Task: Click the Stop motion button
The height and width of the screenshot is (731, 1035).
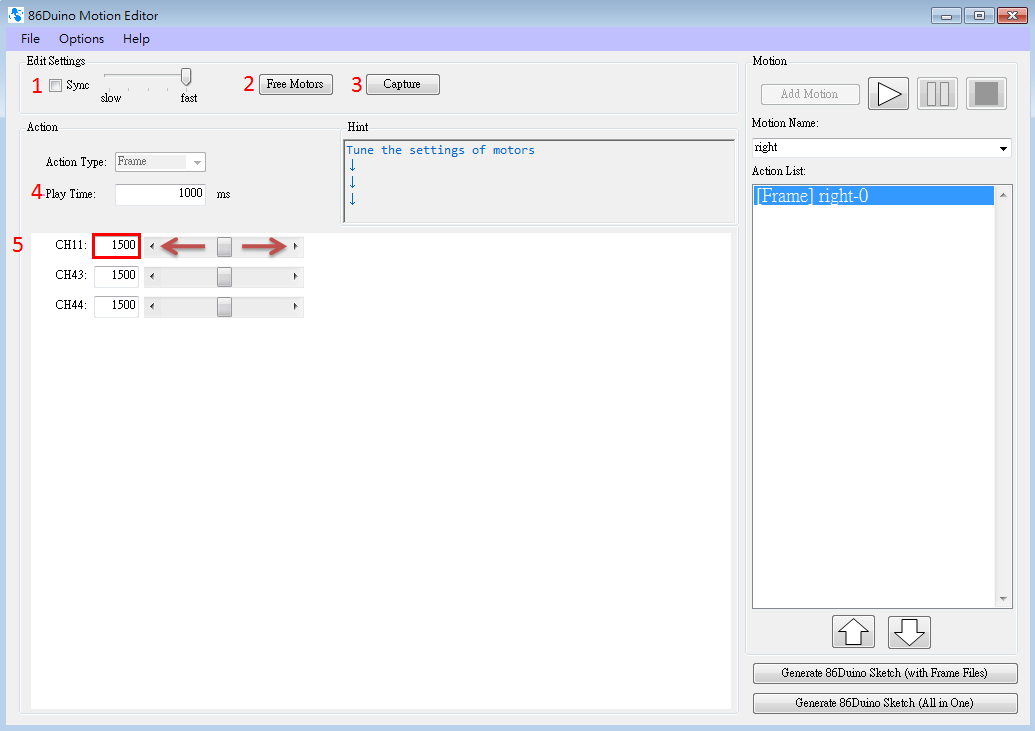Action: click(986, 94)
